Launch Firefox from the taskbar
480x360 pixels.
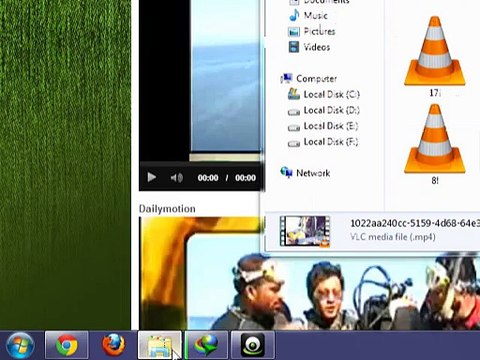click(113, 345)
